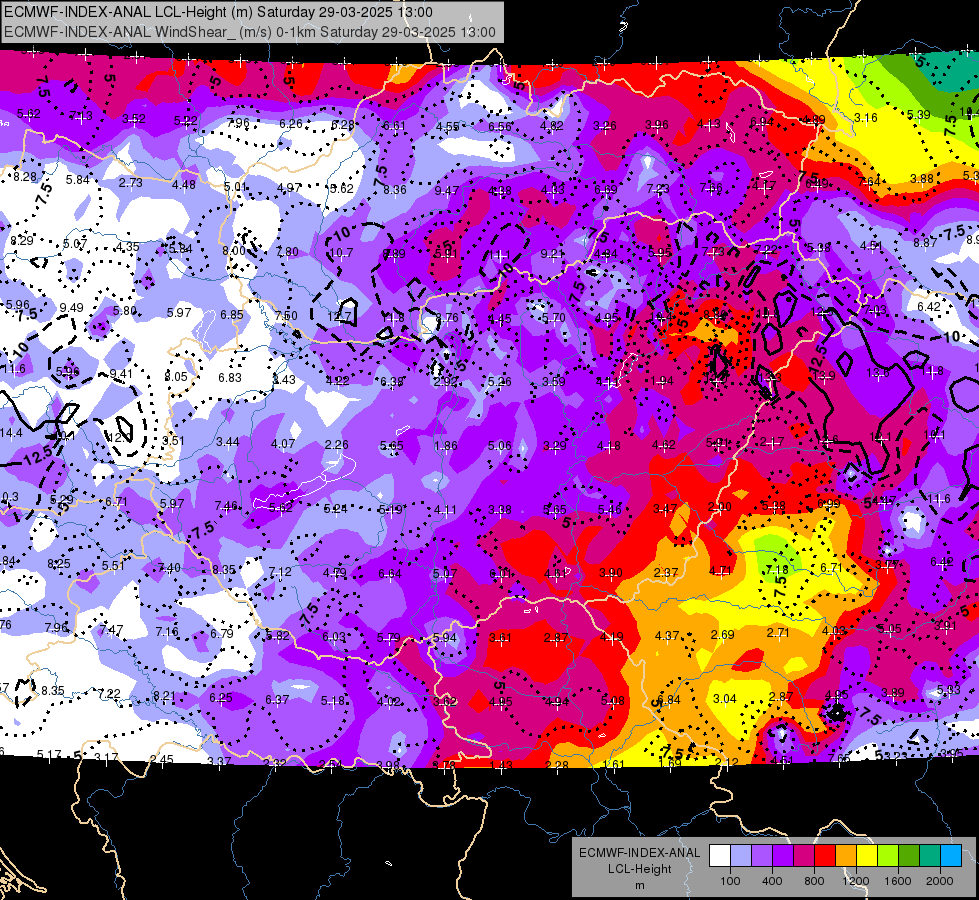This screenshot has height=900, width=979.
Task: Click the map value 4.07
Action: tap(283, 443)
